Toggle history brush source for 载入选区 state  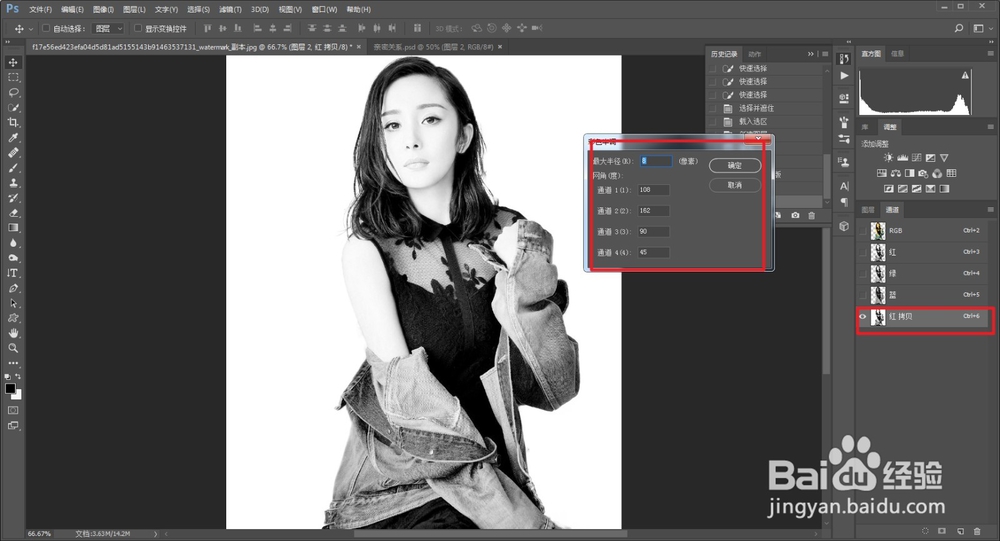point(713,121)
